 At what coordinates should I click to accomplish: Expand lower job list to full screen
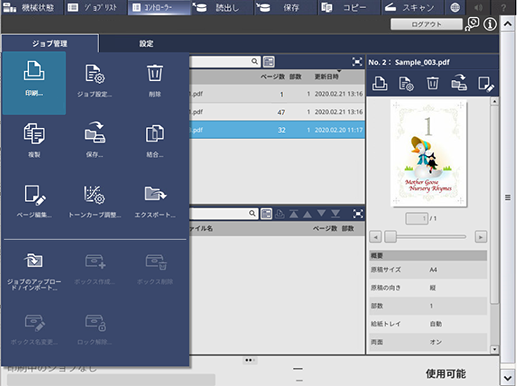click(x=358, y=214)
